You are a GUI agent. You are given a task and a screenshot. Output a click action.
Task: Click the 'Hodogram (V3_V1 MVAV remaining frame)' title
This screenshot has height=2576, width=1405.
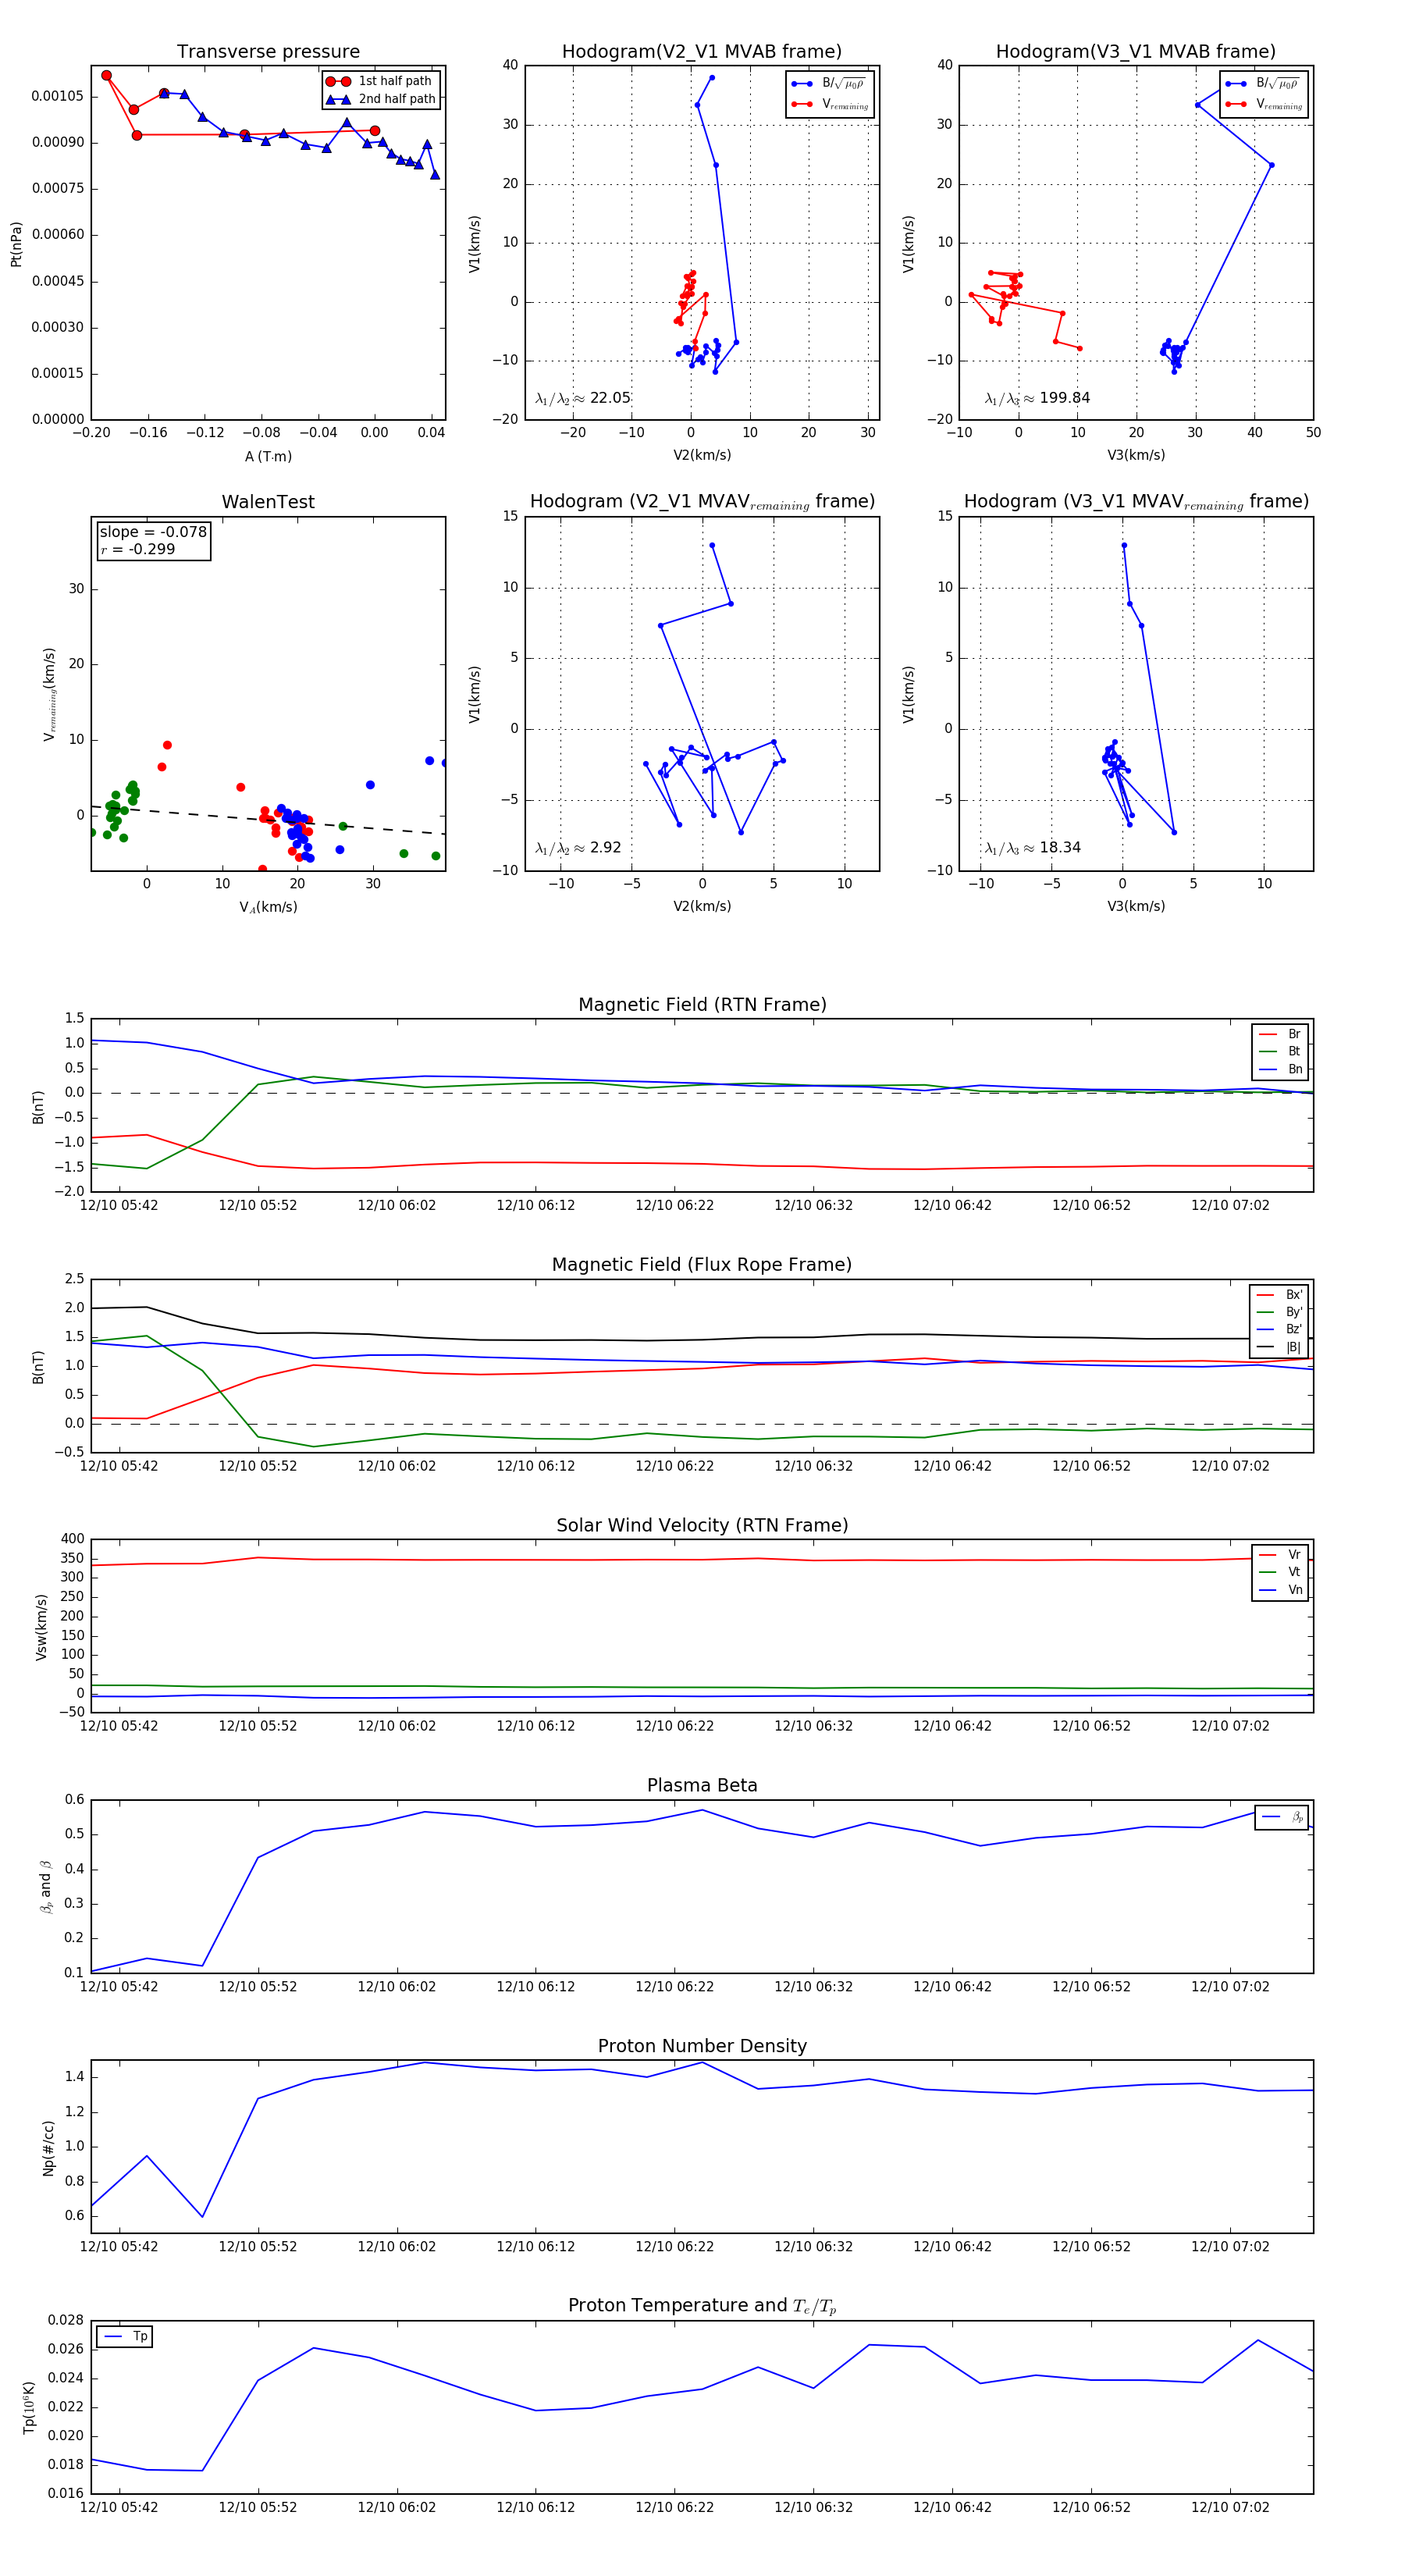pyautogui.click(x=1136, y=502)
